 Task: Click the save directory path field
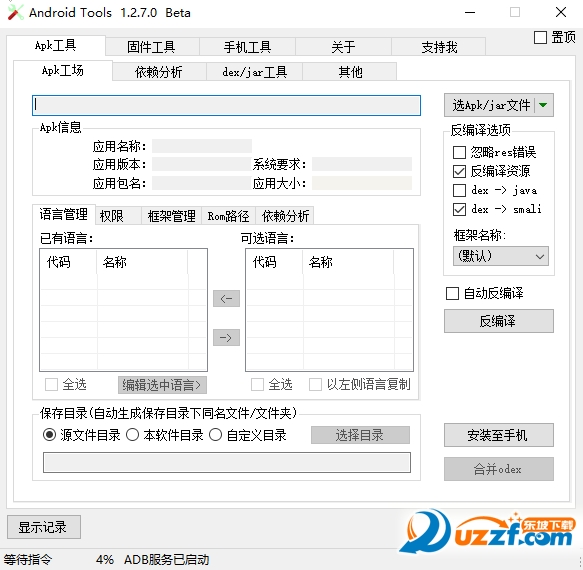coord(227,463)
